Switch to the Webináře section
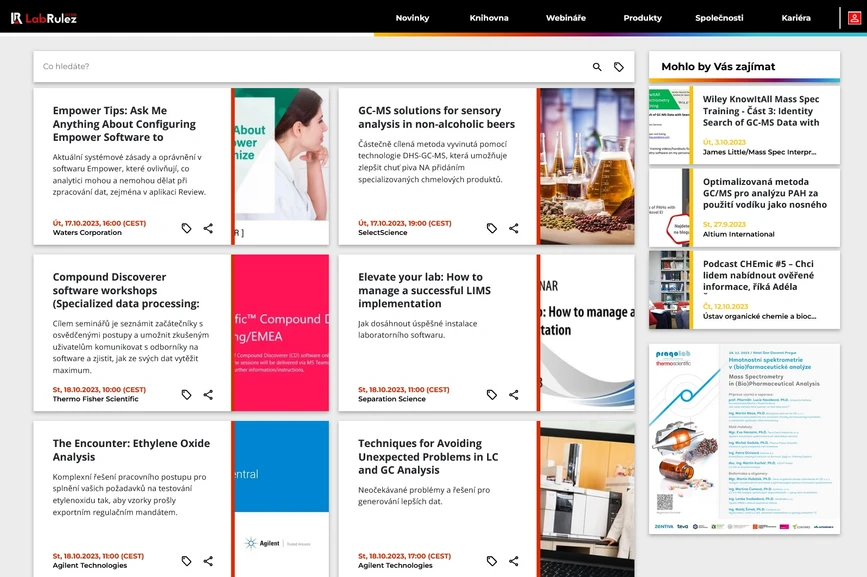 point(566,17)
